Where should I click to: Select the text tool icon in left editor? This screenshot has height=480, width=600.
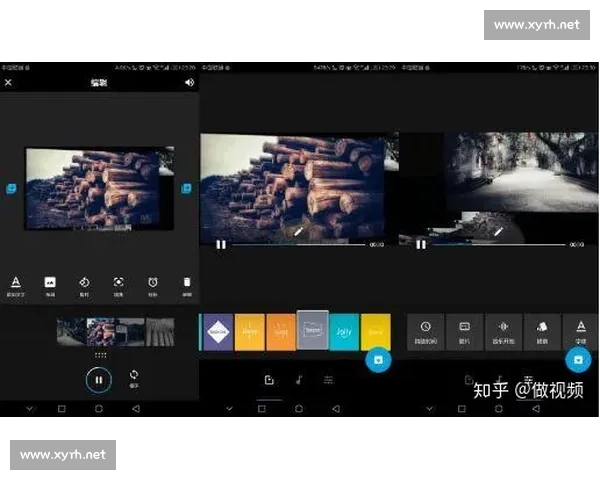[15, 285]
